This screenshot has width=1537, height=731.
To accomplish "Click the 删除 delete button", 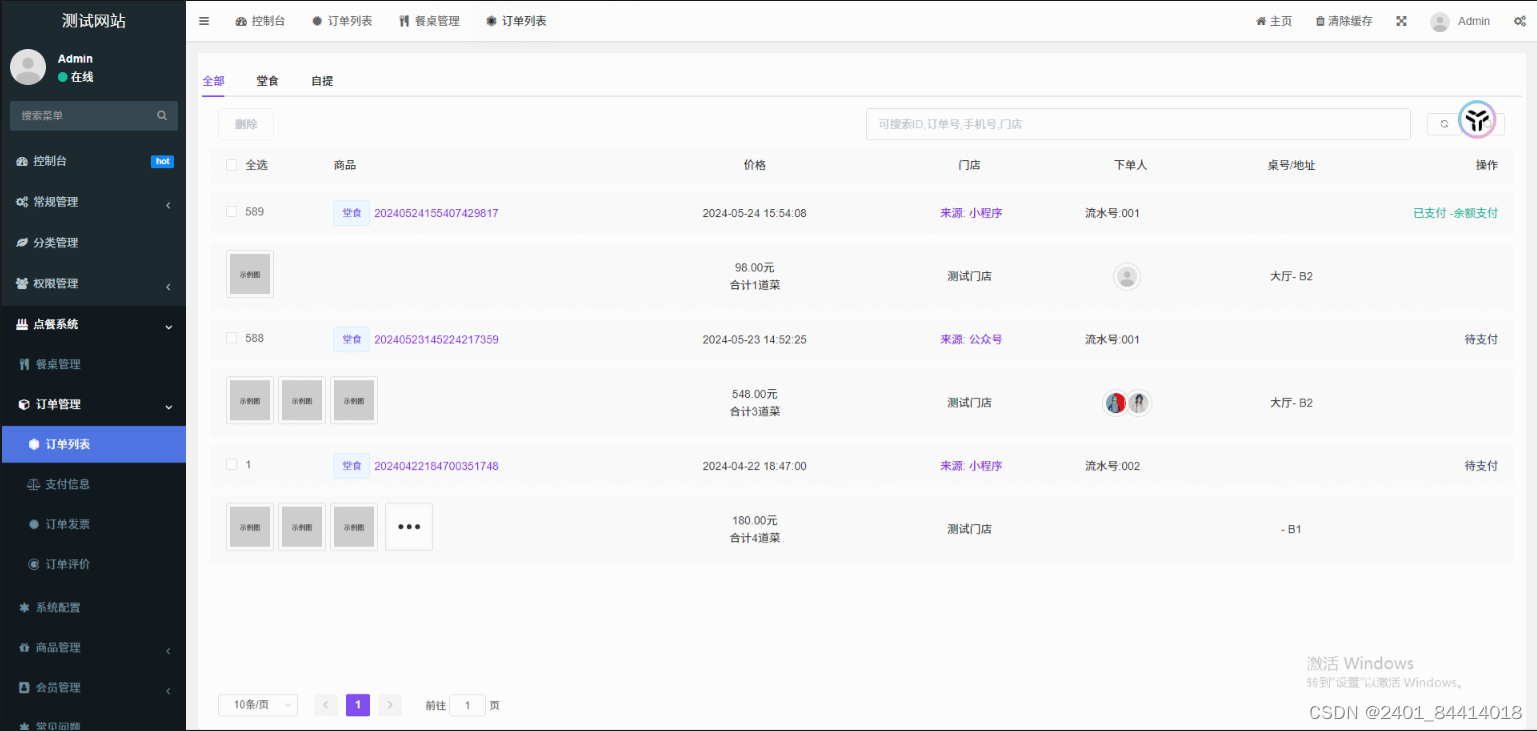I will pyautogui.click(x=246, y=124).
